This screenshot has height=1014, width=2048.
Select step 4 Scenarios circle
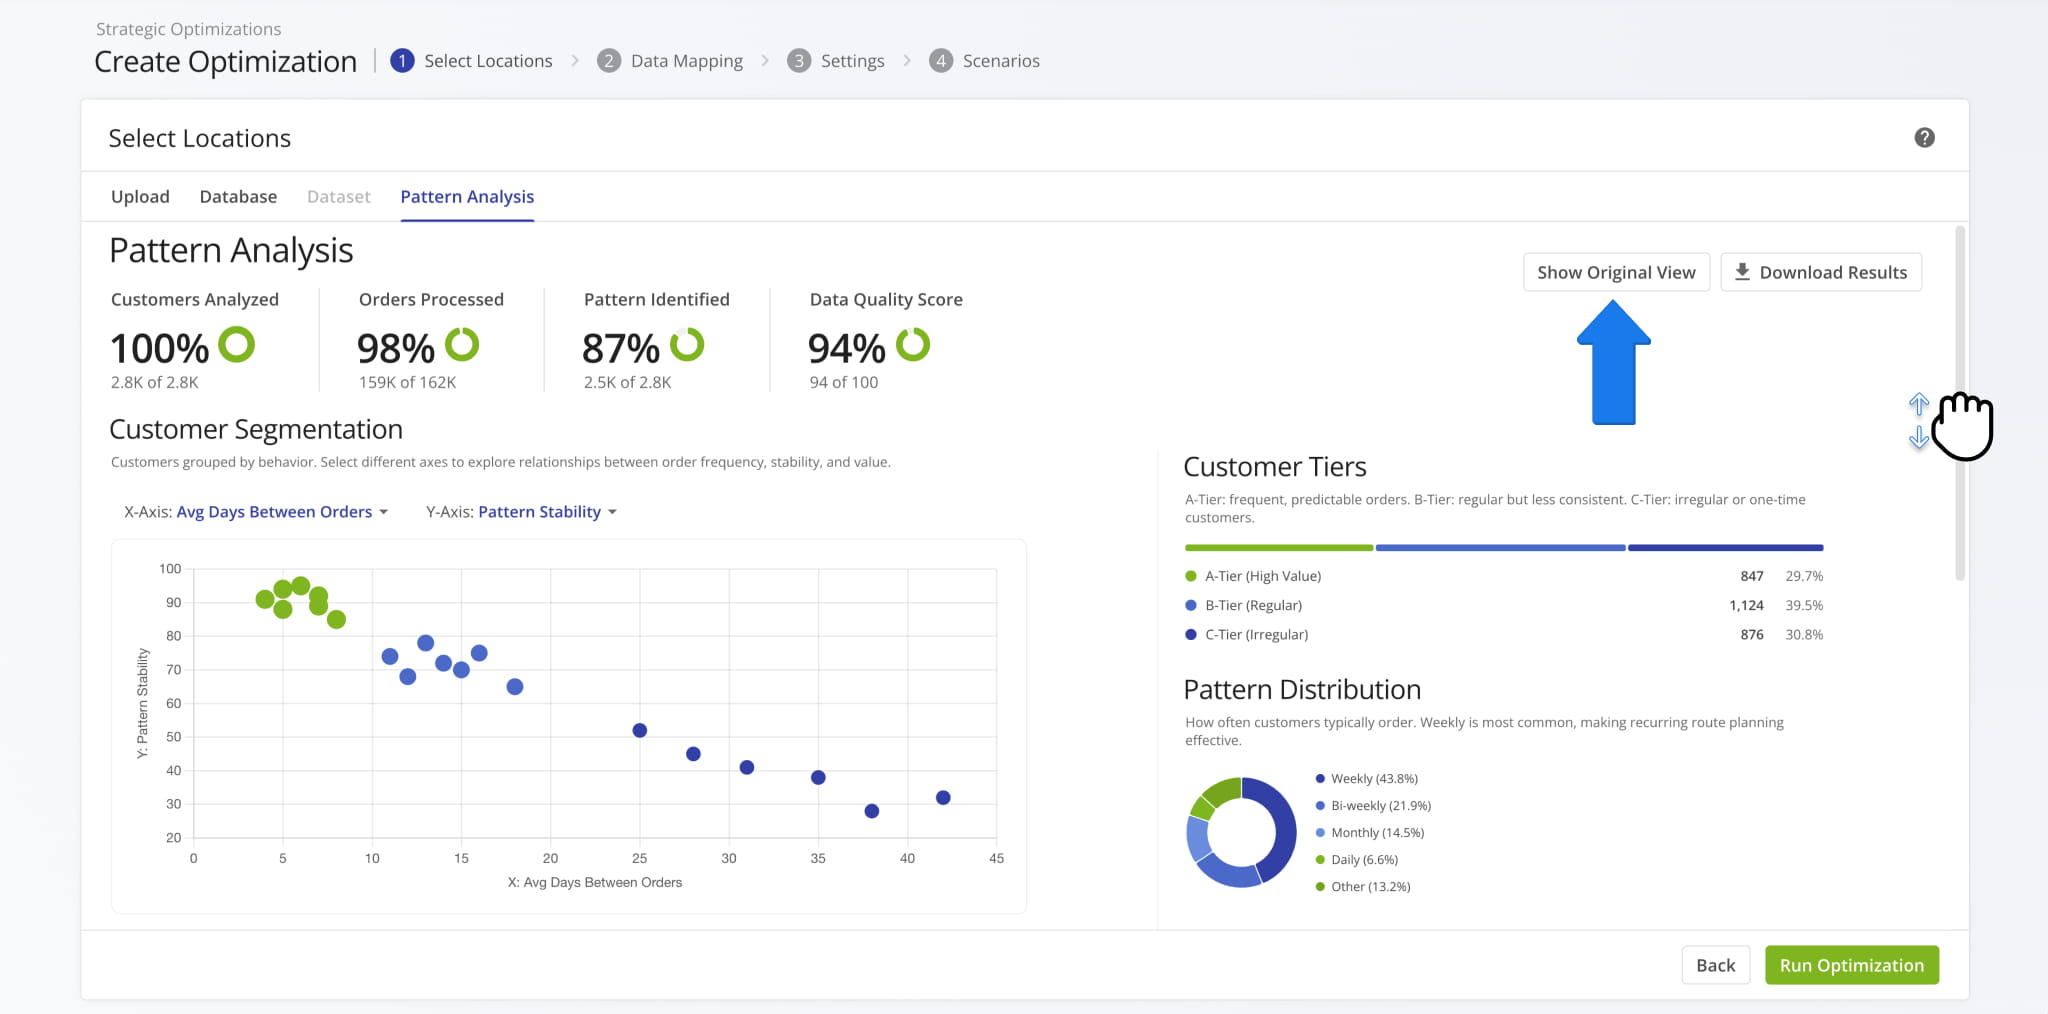(940, 60)
